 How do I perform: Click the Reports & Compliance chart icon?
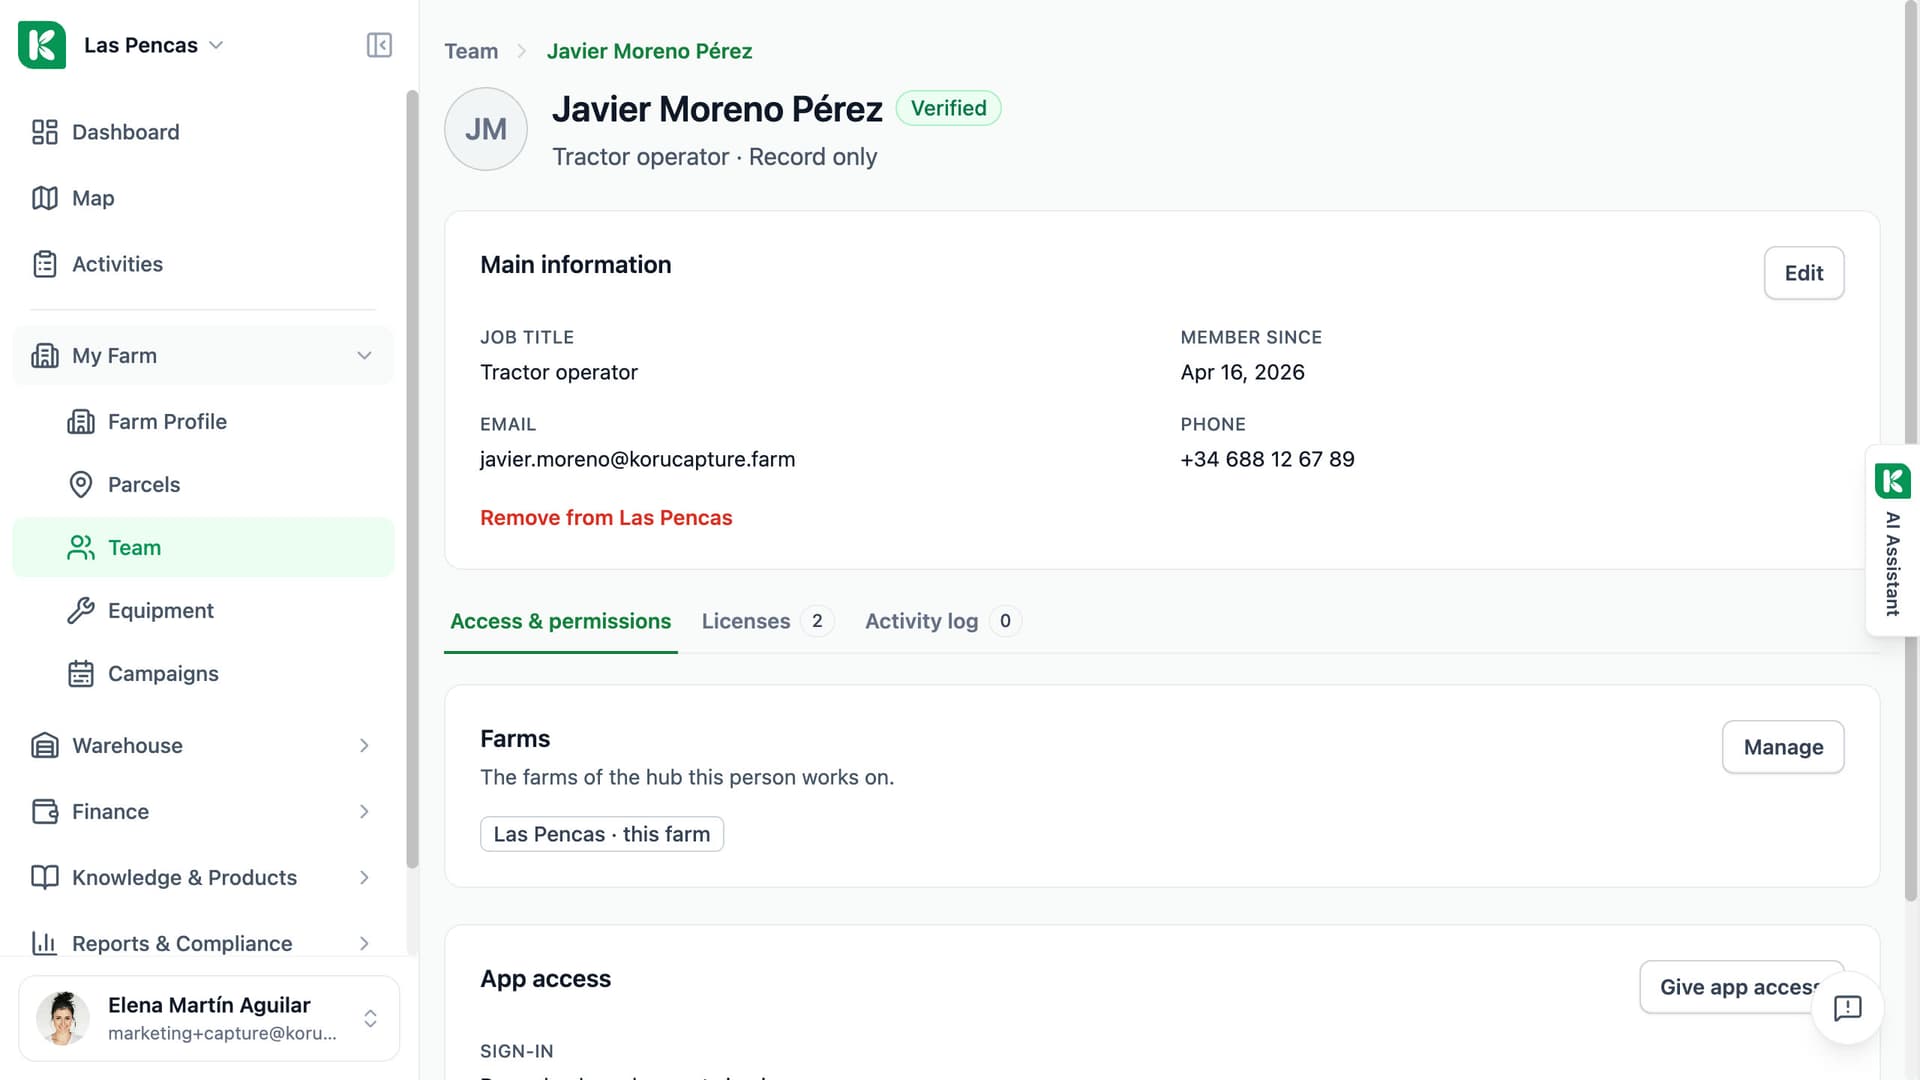pos(45,943)
